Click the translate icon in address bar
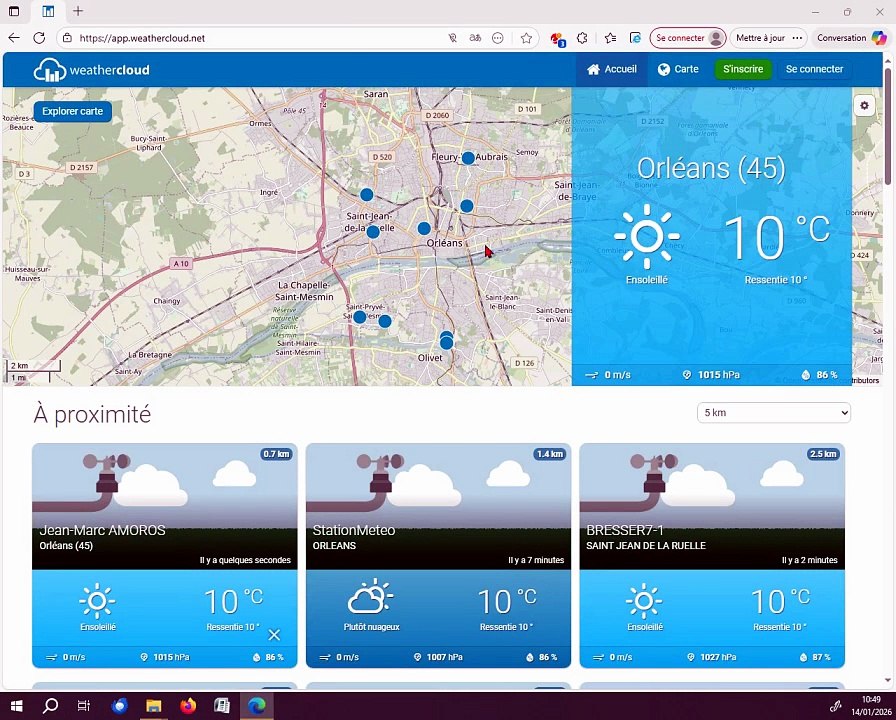Image resolution: width=896 pixels, height=720 pixels. coord(475,38)
